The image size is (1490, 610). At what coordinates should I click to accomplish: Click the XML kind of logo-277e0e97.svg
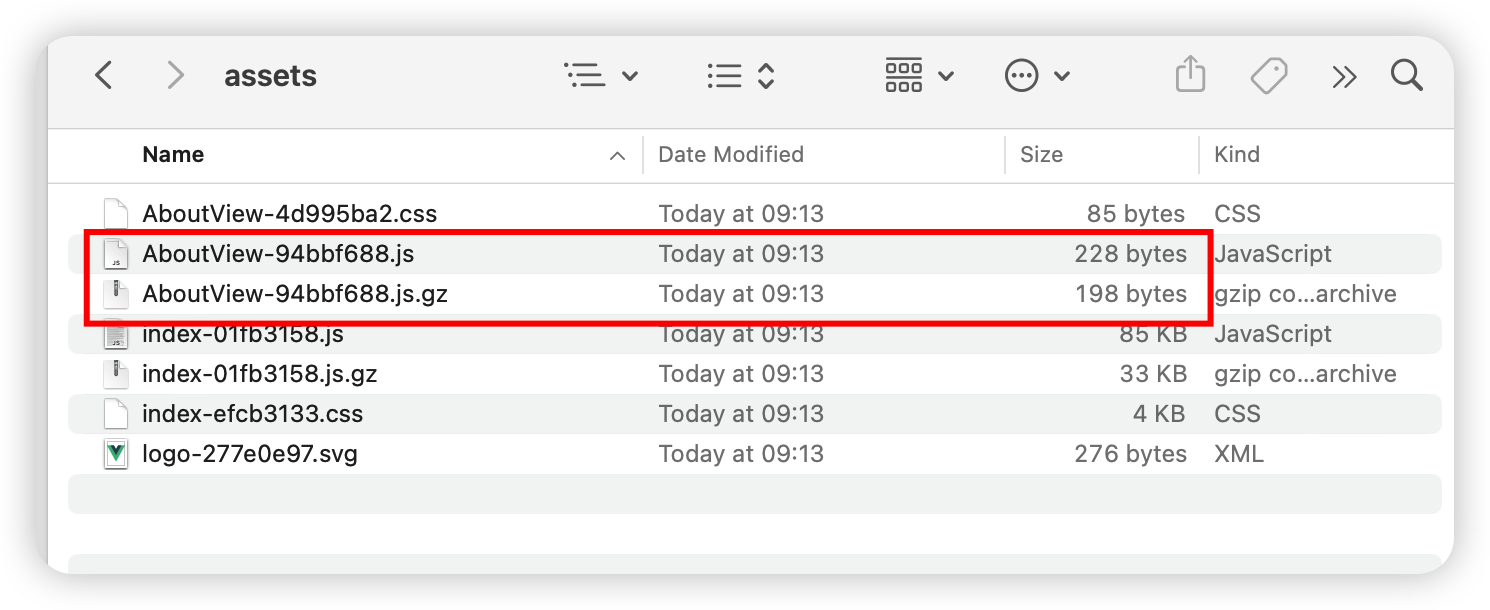(x=1238, y=454)
